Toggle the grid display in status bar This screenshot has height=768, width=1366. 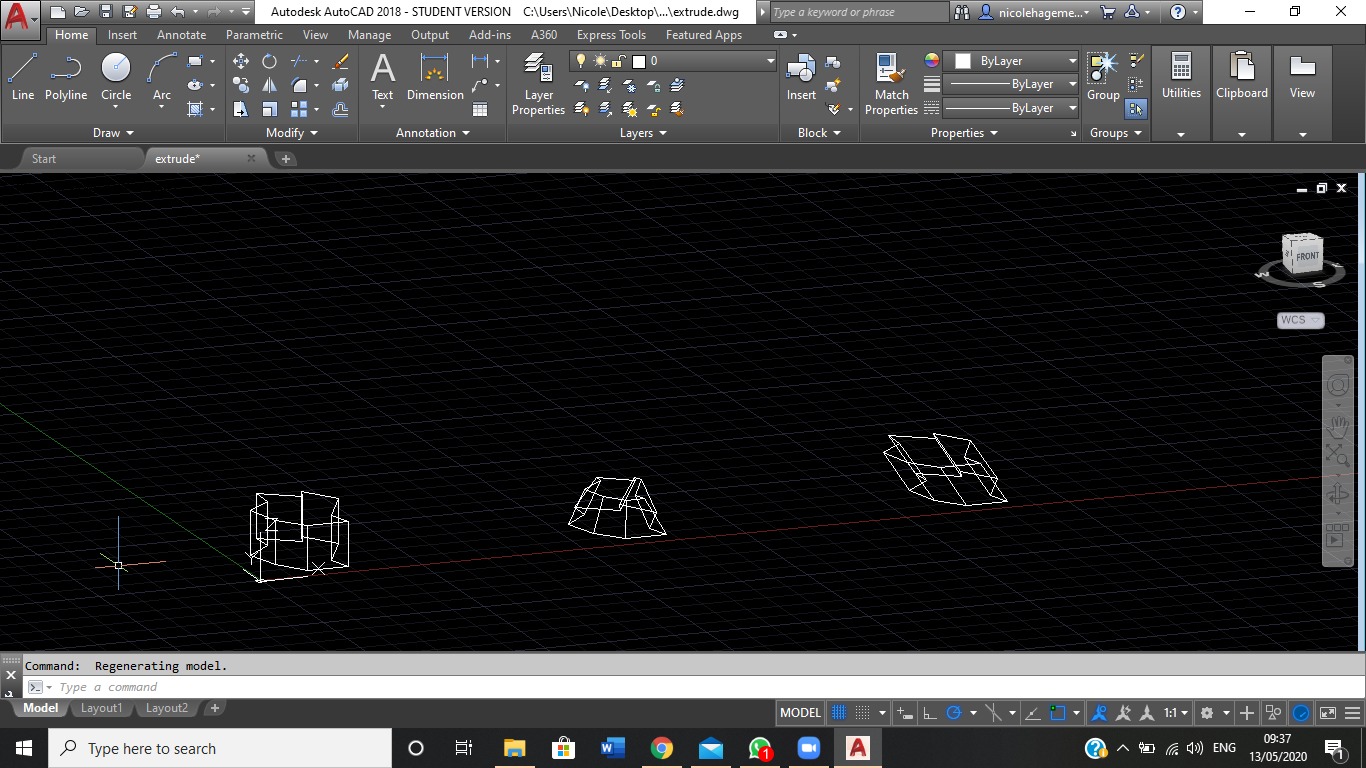(837, 712)
